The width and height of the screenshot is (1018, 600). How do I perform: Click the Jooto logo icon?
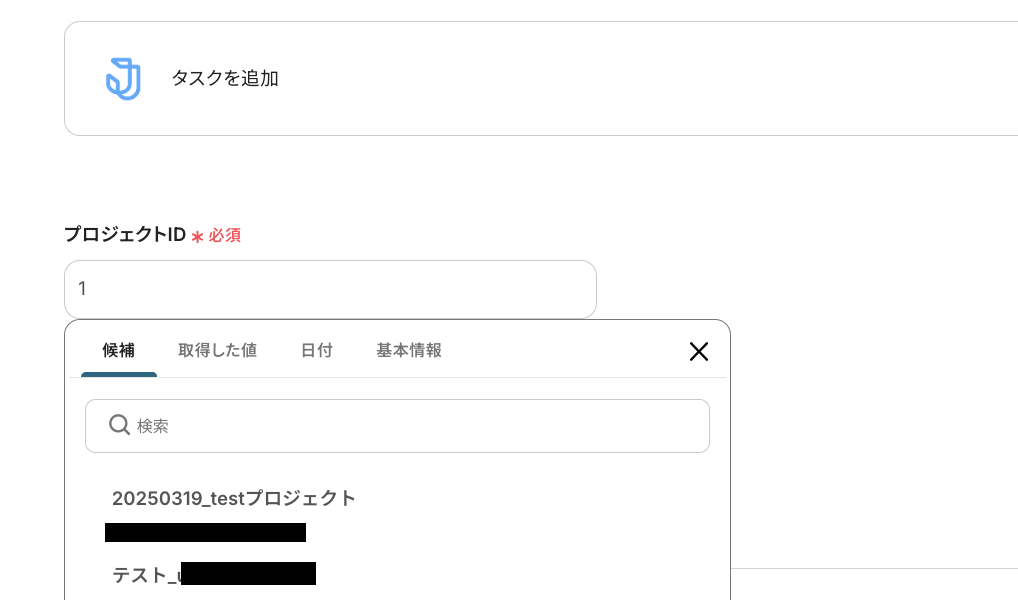click(x=123, y=79)
